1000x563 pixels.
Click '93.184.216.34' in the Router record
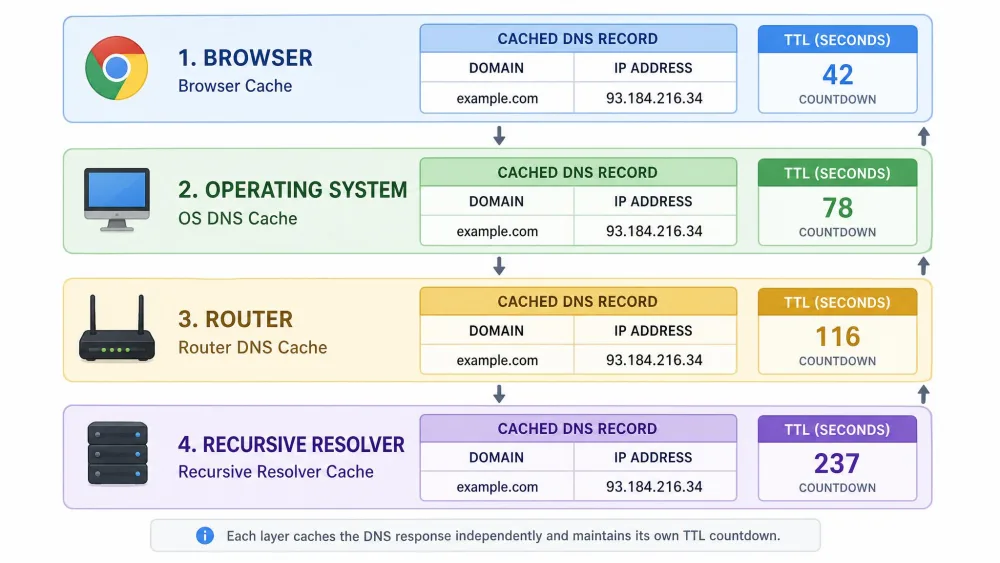pyautogui.click(x=654, y=360)
